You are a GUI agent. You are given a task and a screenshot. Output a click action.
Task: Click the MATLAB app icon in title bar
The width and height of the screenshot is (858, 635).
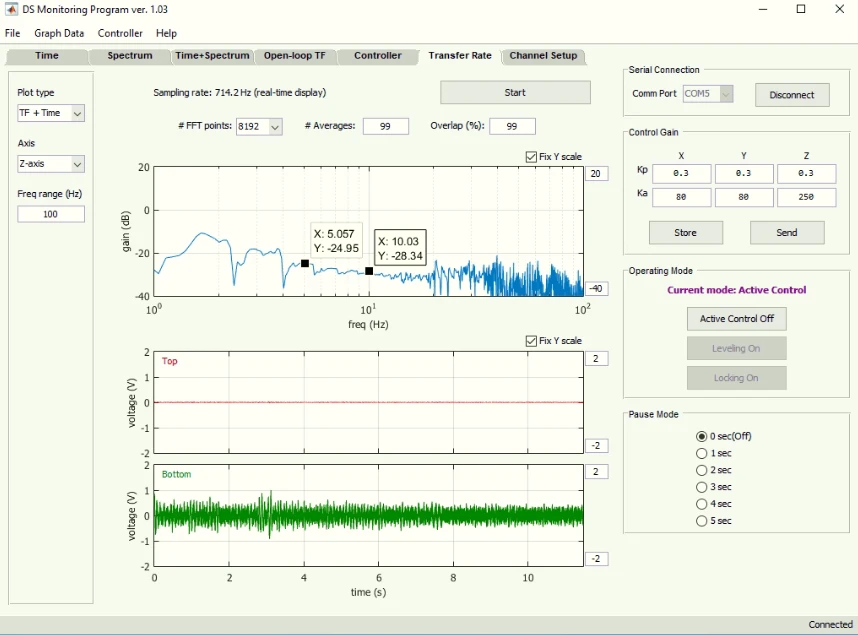coord(11,9)
